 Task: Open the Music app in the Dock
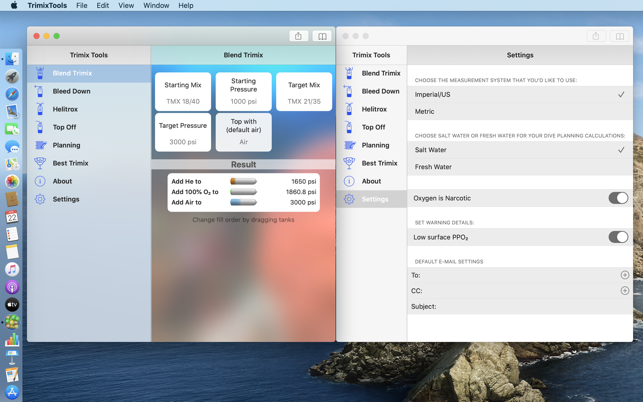click(12, 269)
